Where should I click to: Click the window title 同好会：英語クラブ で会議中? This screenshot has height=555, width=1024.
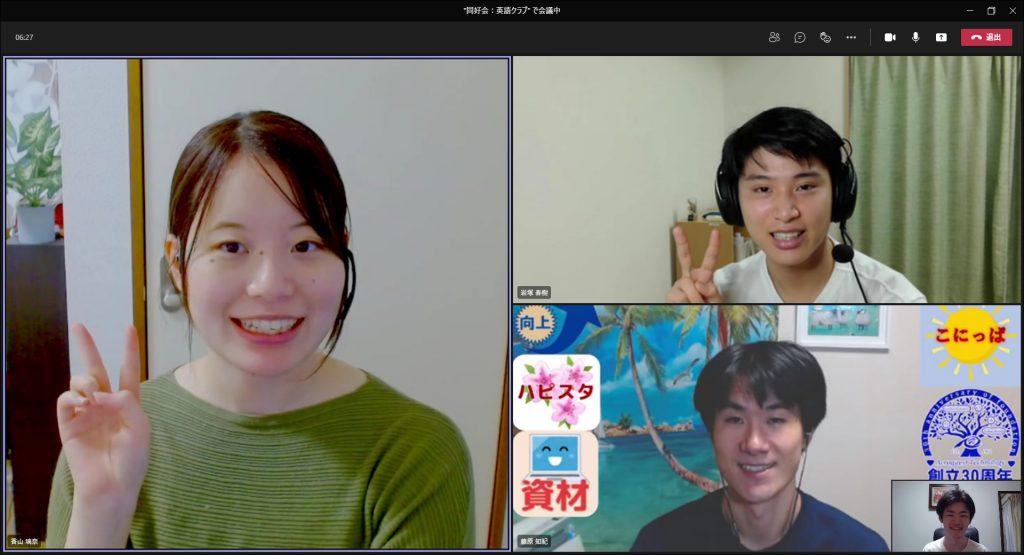(511, 10)
